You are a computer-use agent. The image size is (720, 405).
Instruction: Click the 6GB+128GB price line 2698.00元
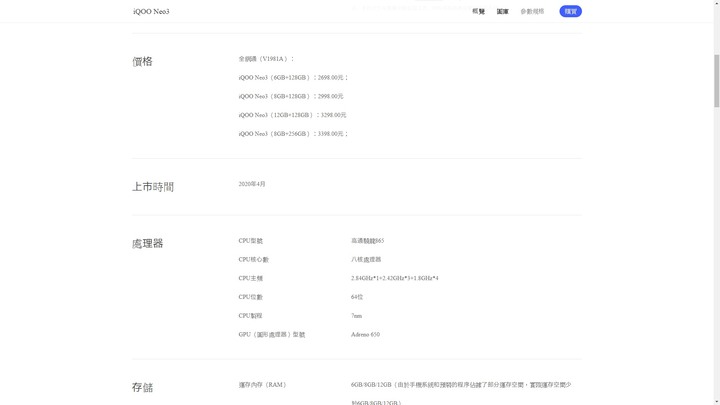tap(293, 78)
